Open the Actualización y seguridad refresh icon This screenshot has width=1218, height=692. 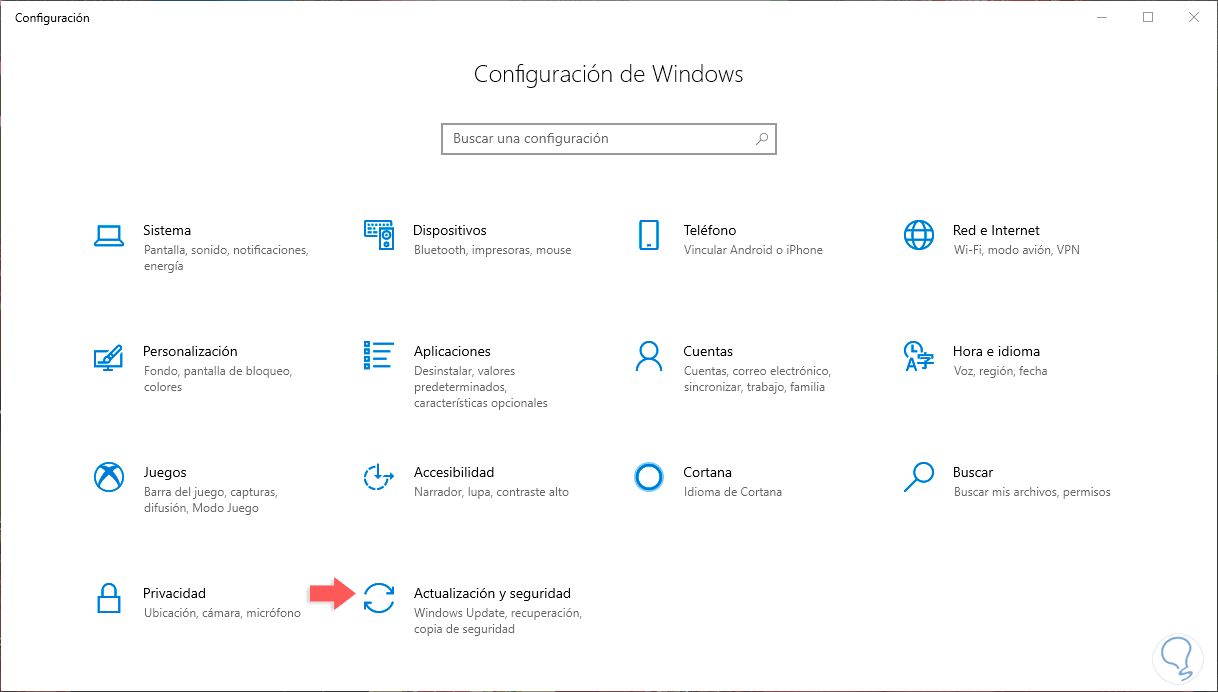click(379, 598)
